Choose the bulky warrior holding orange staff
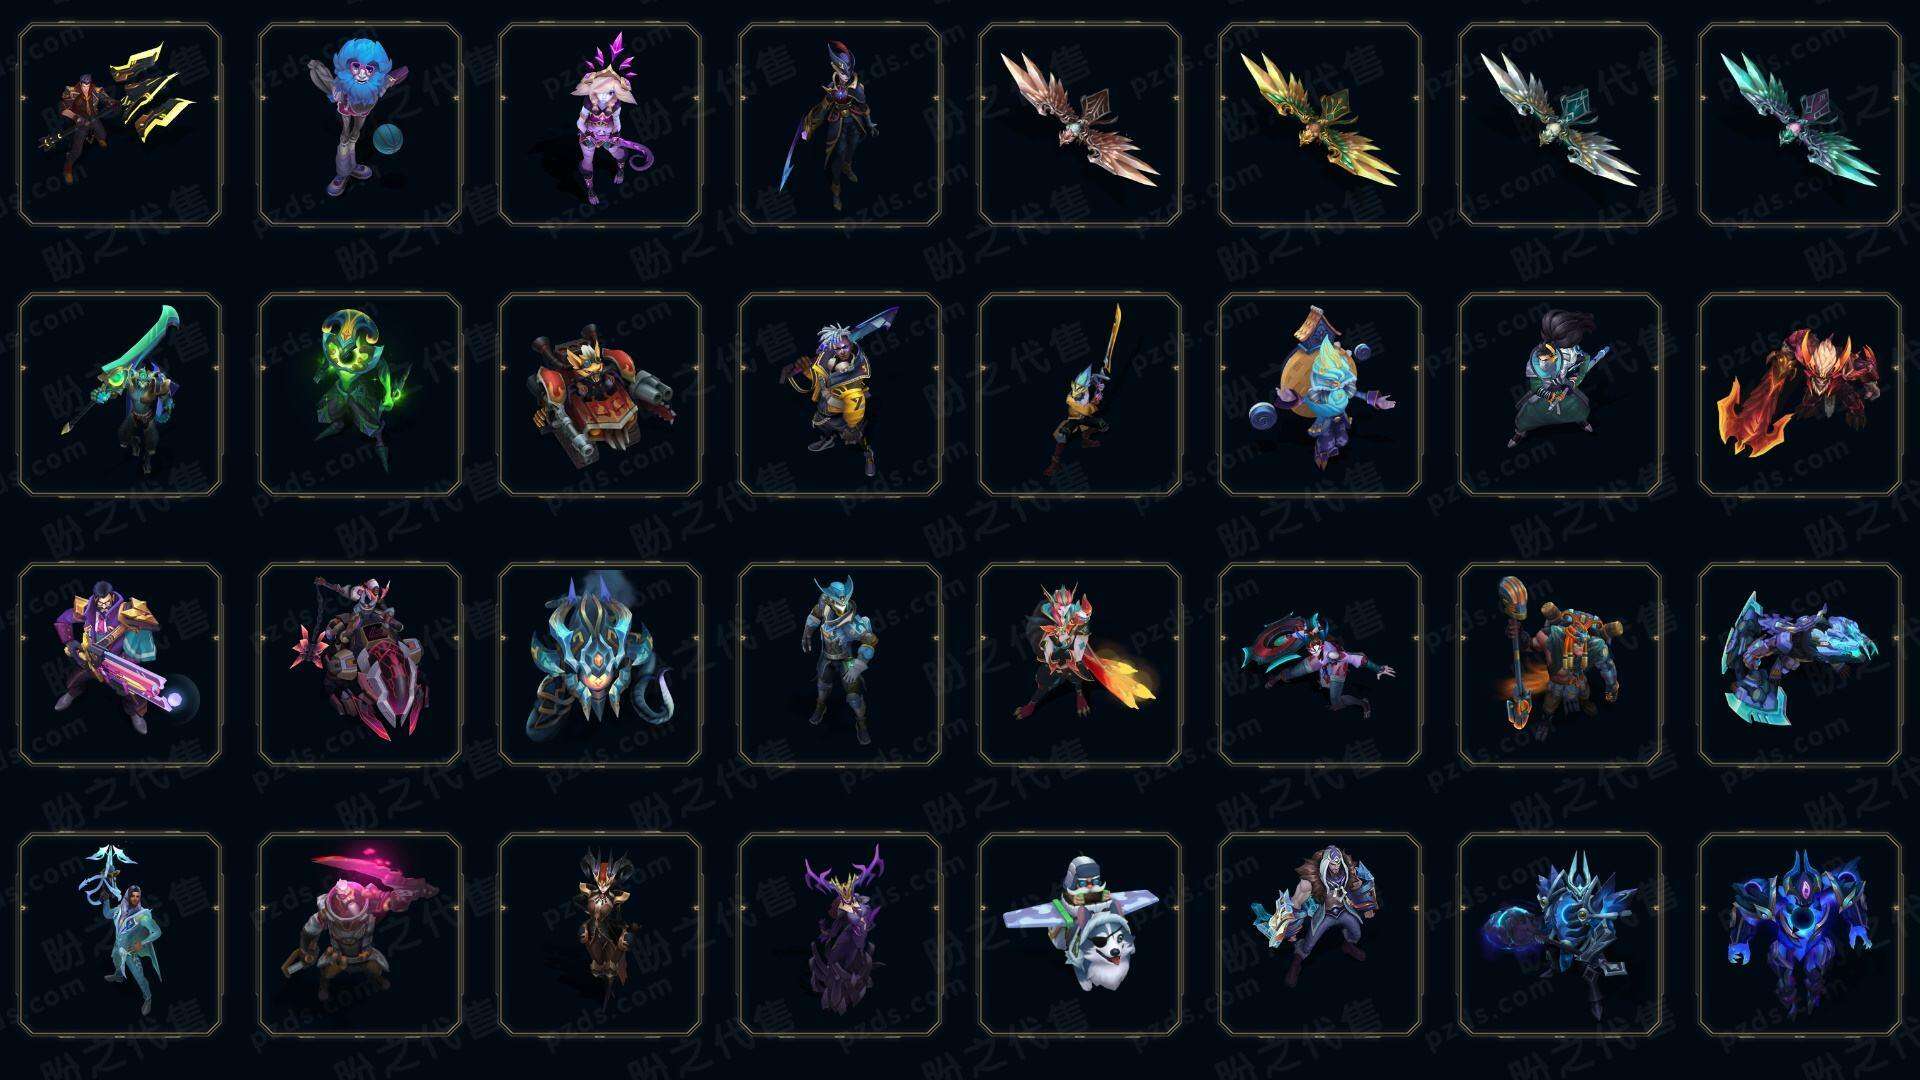This screenshot has height=1080, width=1920. (x=1560, y=665)
